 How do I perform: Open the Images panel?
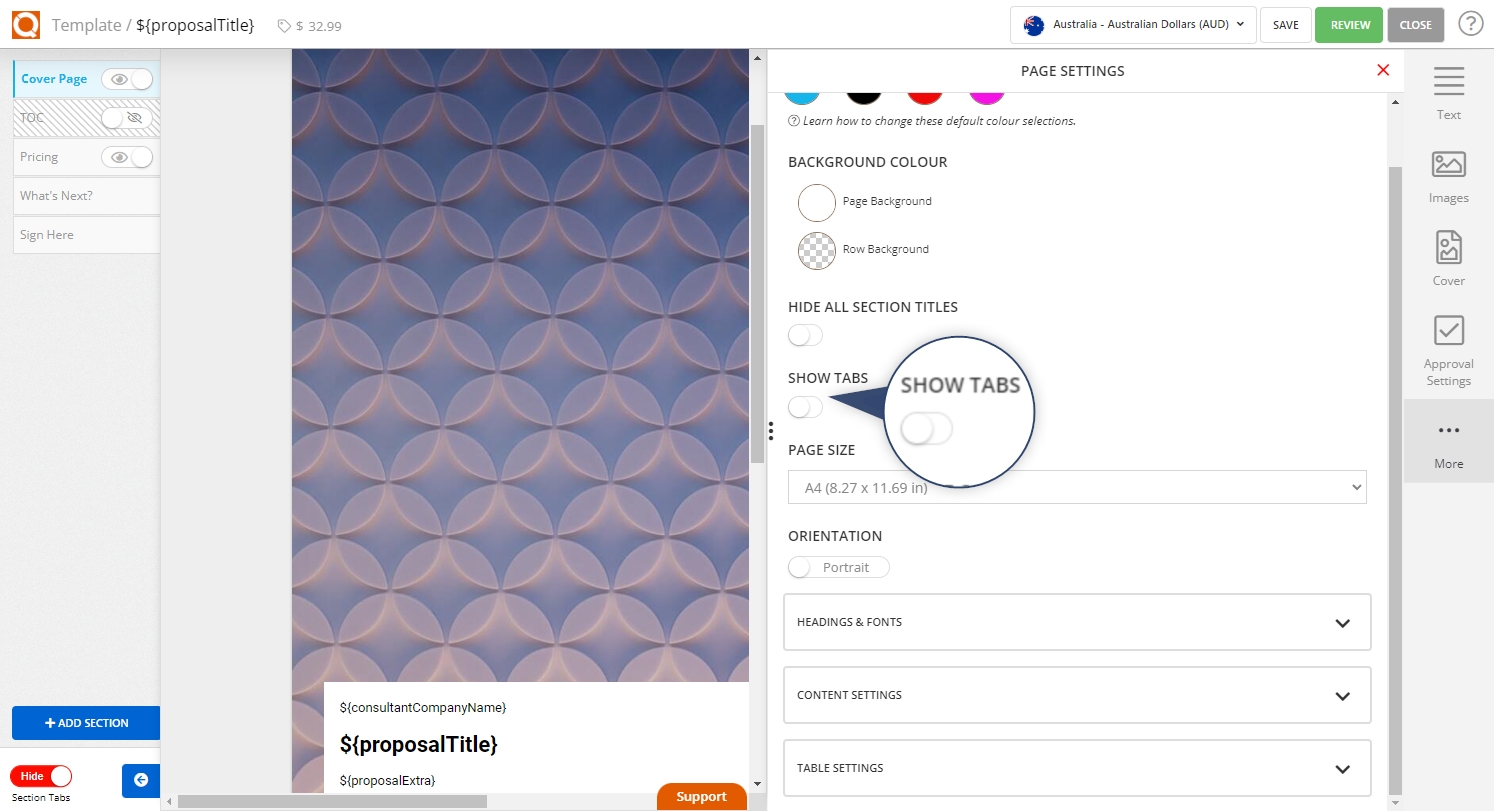(1448, 175)
